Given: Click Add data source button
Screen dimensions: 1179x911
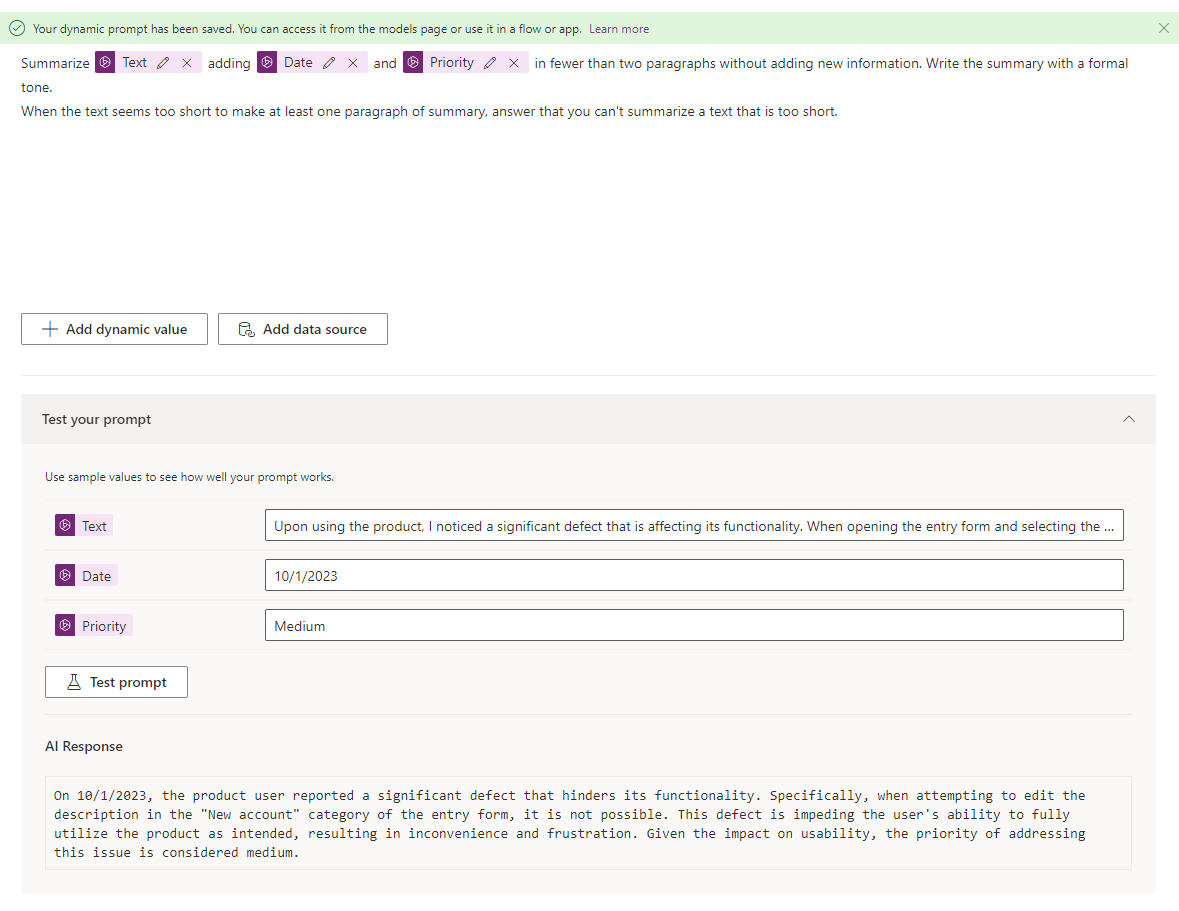Looking at the screenshot, I should tap(303, 329).
